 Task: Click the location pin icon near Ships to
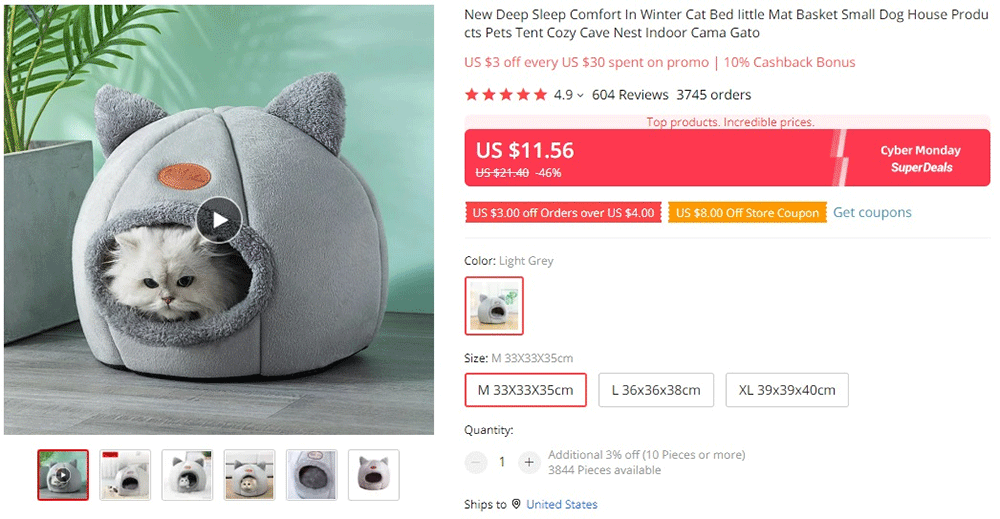coord(516,505)
